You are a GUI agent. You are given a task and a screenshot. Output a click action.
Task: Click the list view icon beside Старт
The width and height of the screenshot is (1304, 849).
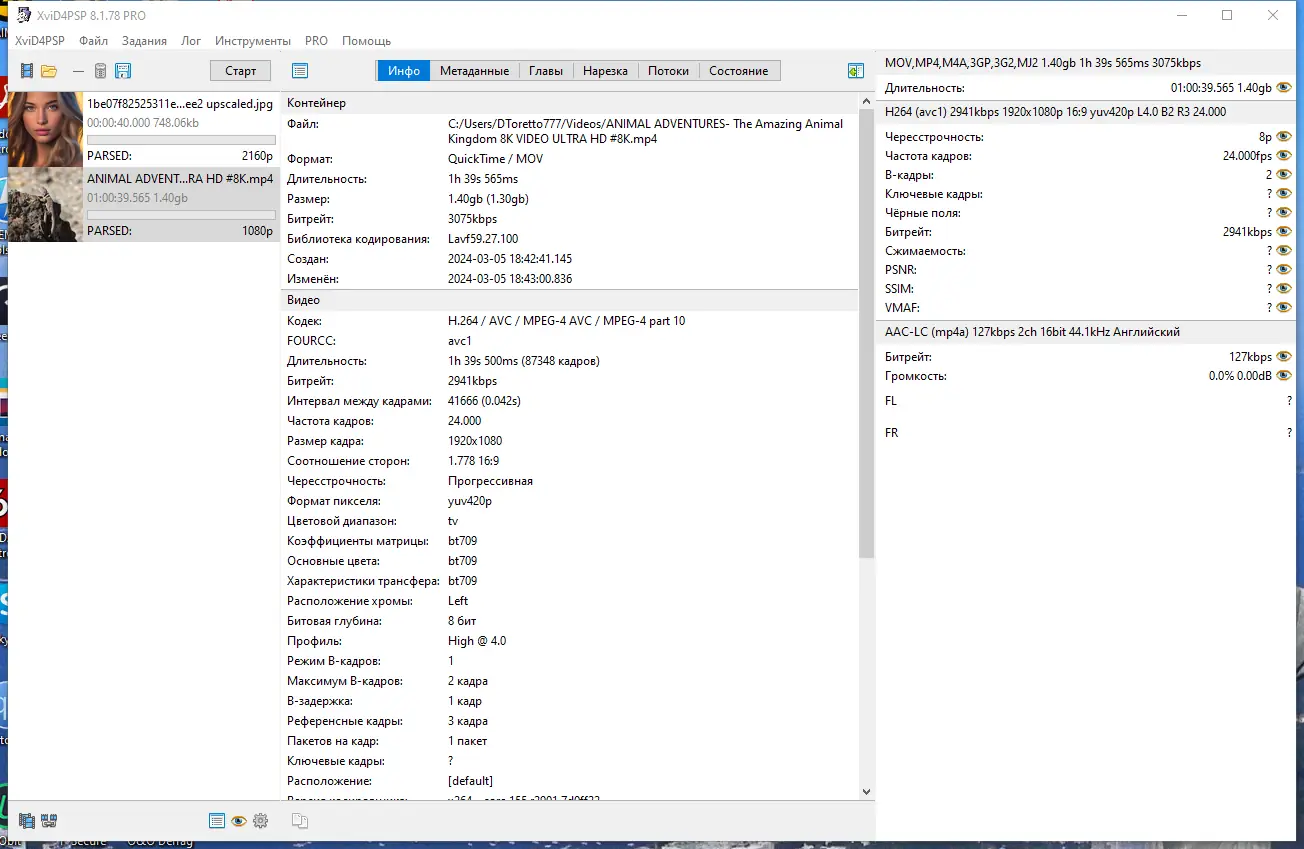(300, 71)
